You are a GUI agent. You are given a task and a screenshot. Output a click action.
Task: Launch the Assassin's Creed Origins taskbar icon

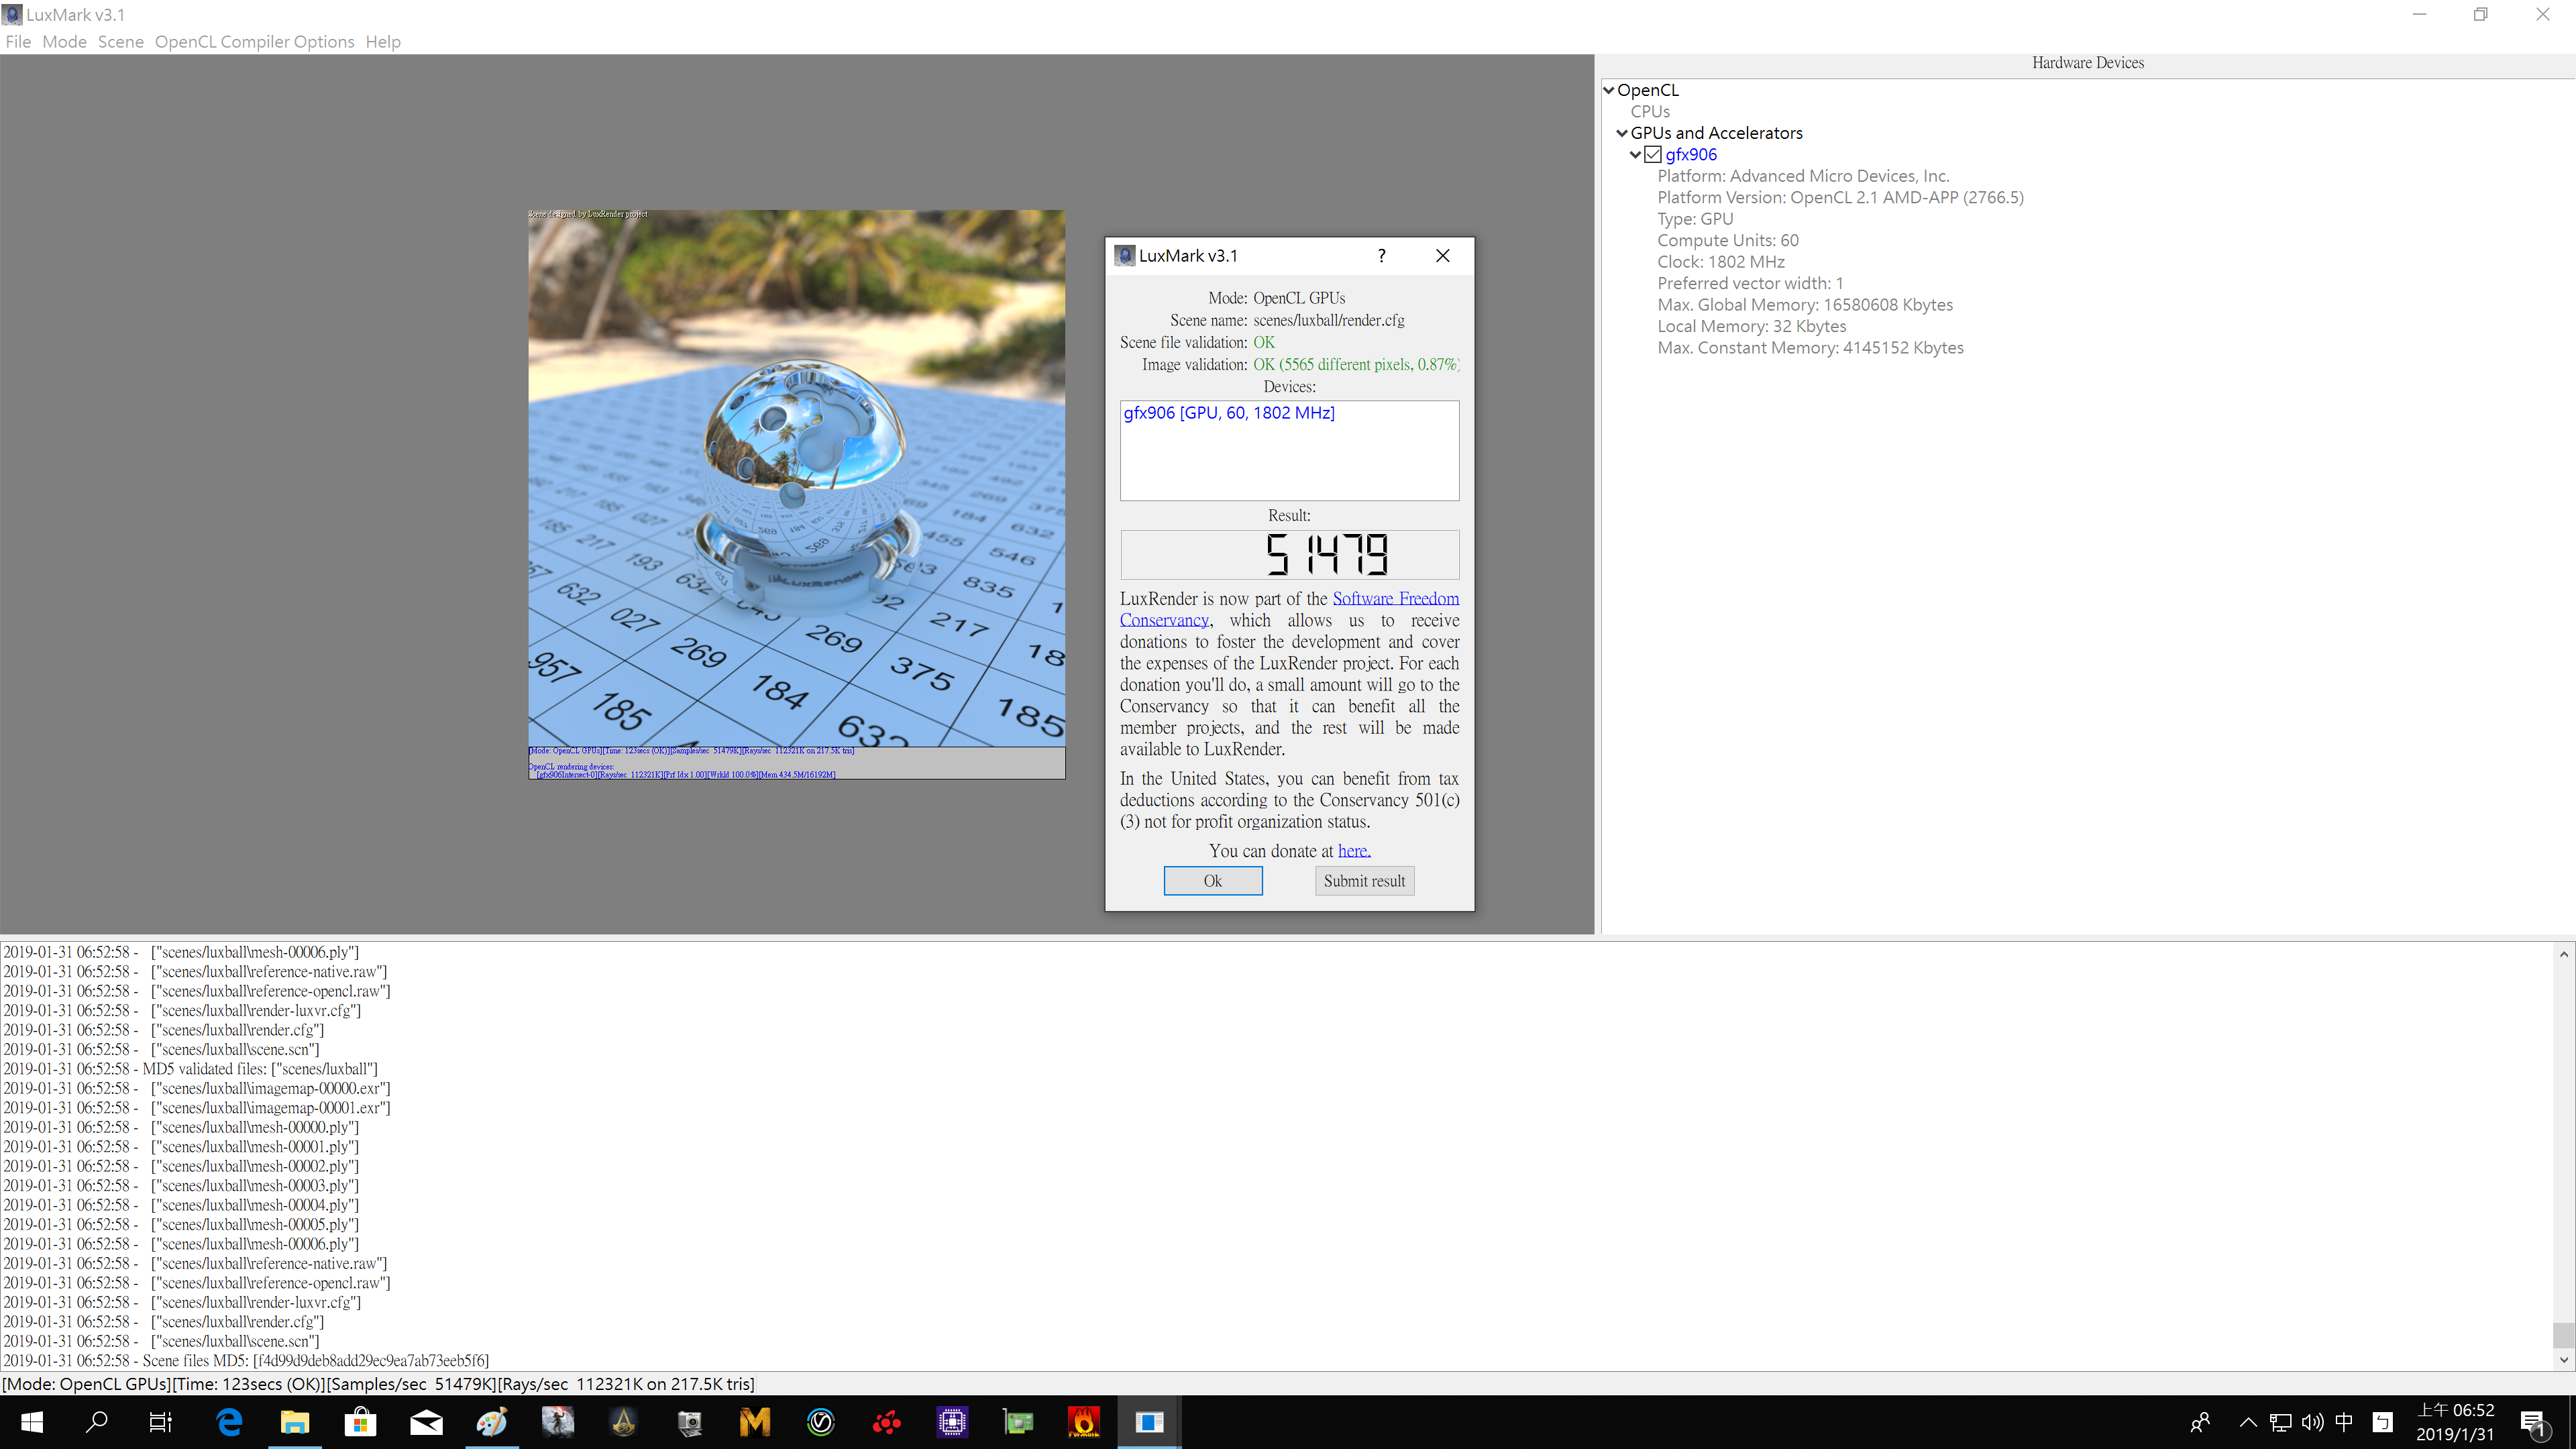[x=623, y=1422]
